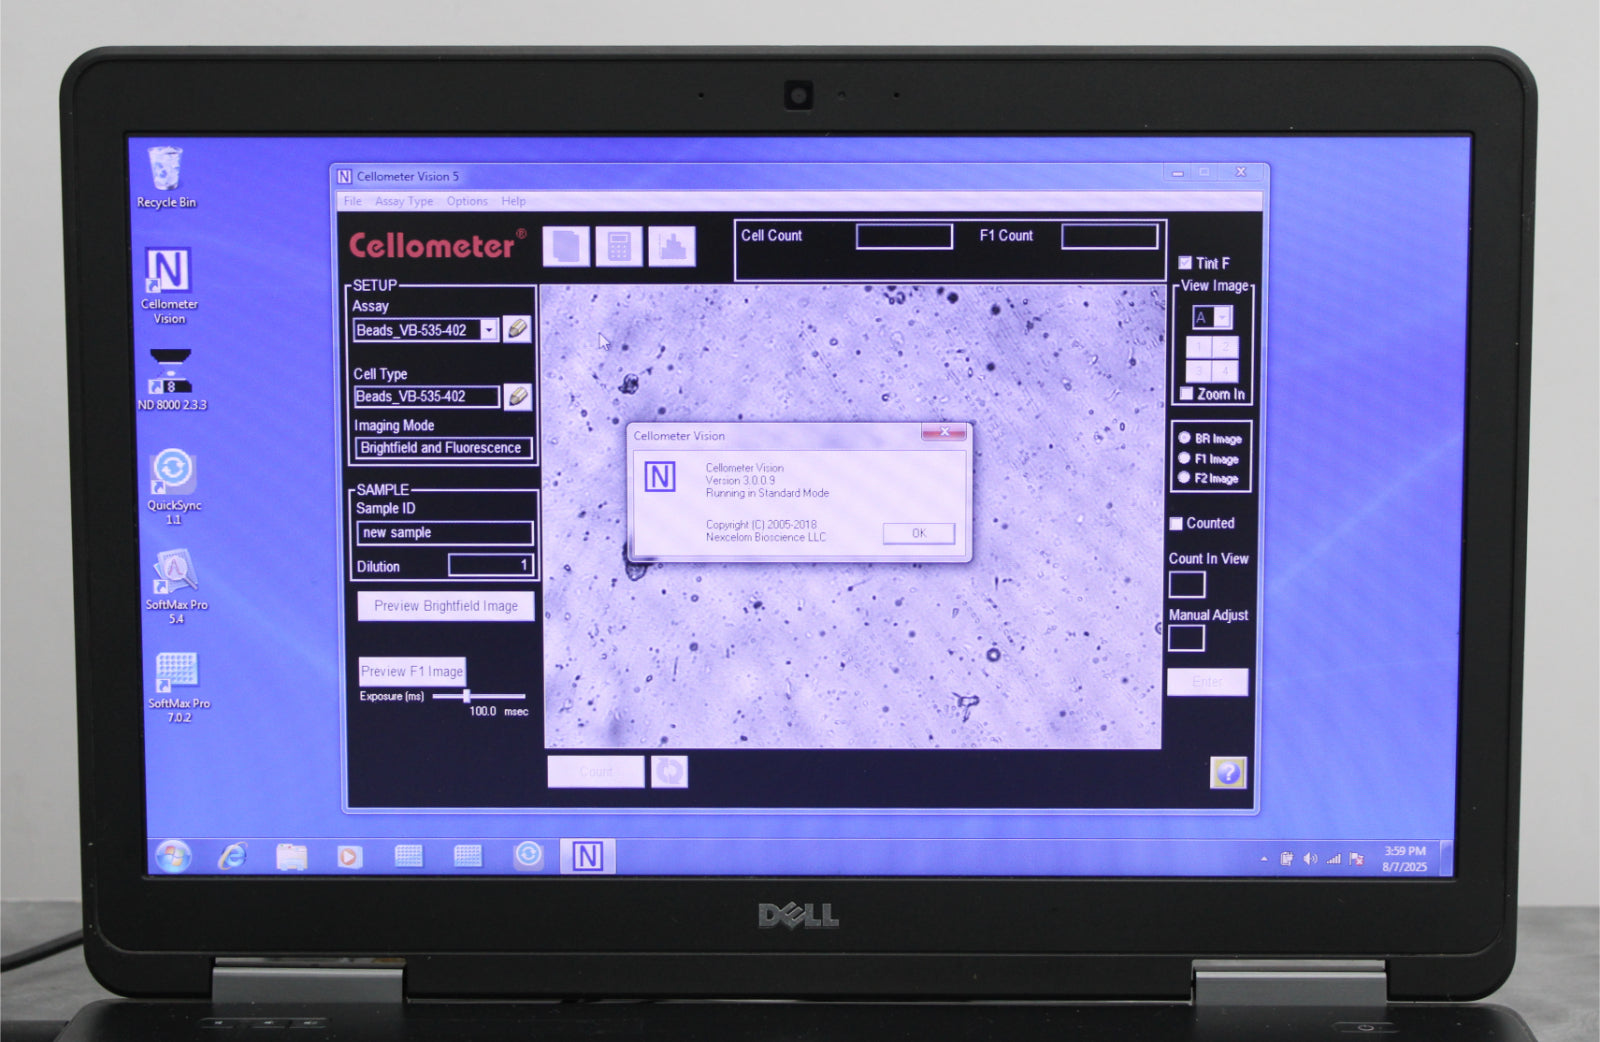Click the histogram chart toolbar icon
This screenshot has width=1600, height=1042.
672,246
